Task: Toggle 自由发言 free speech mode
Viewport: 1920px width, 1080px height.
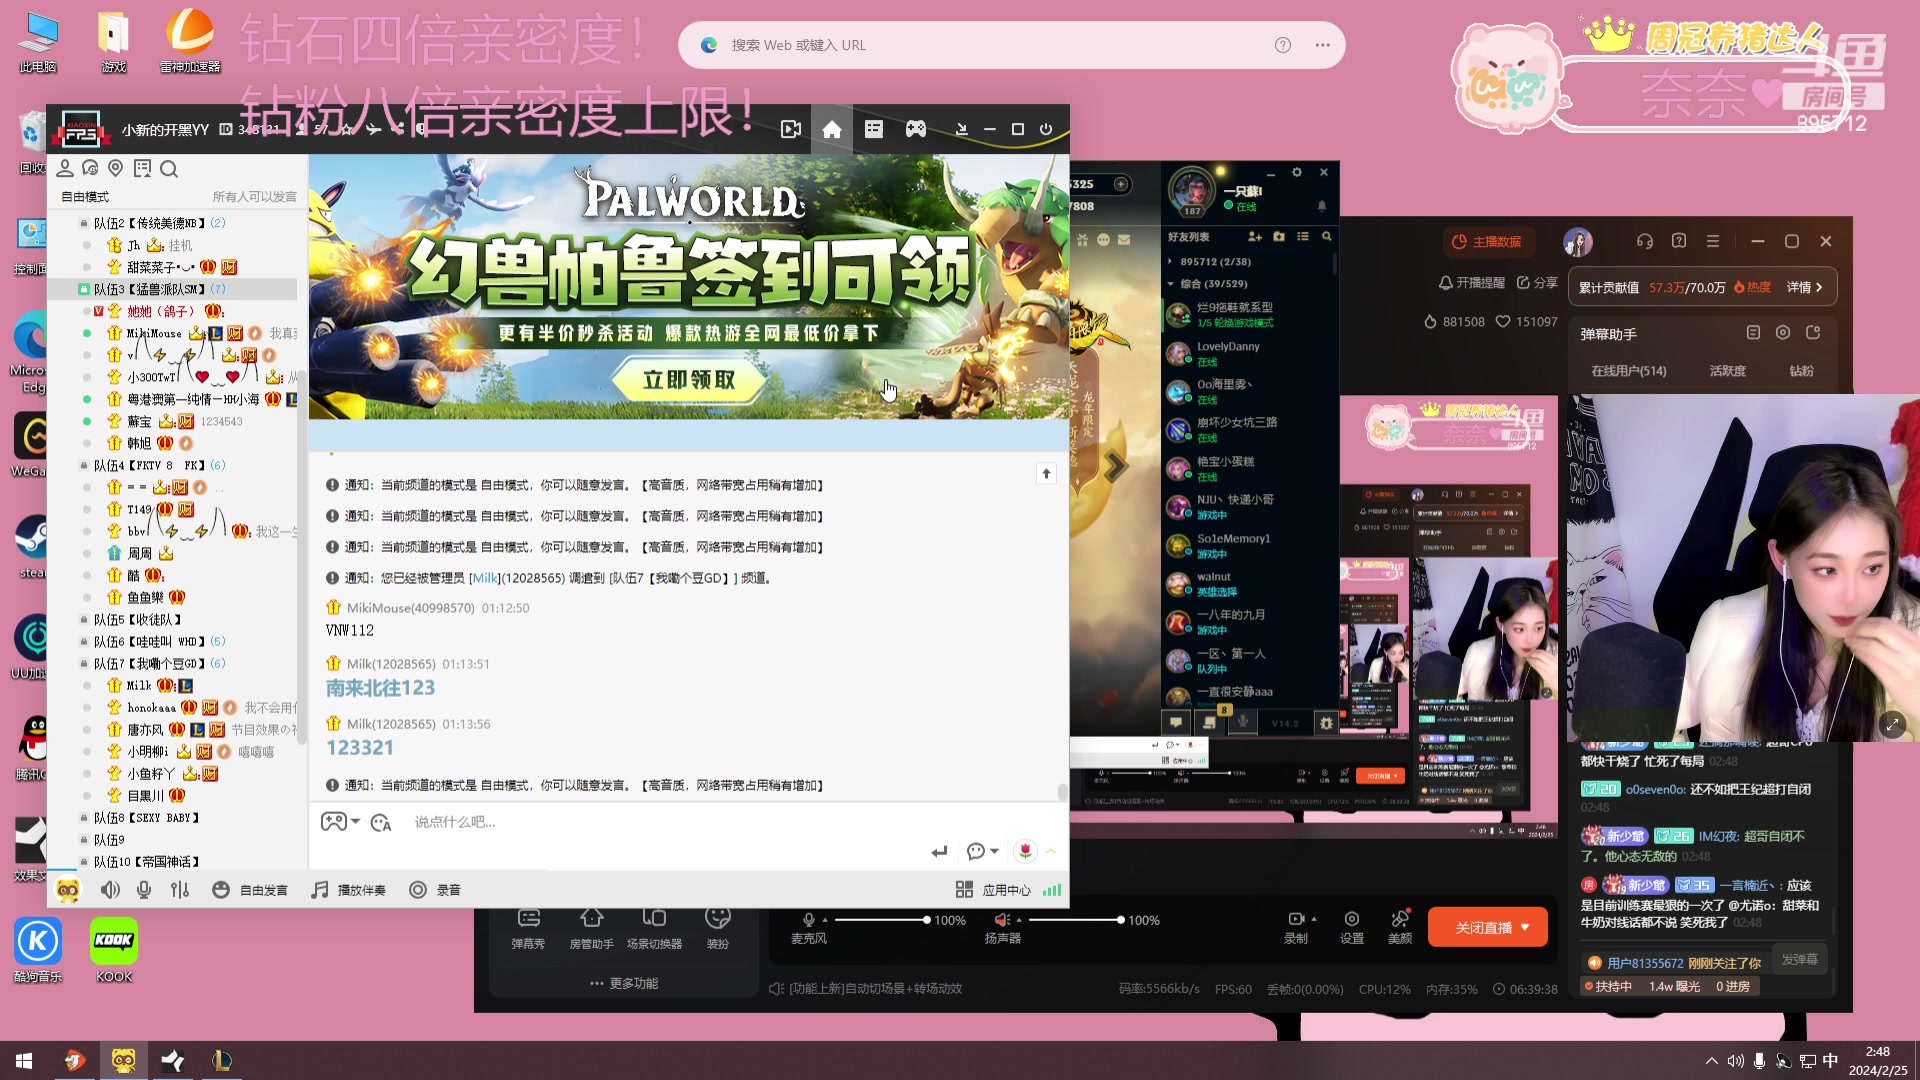Action: click(250, 889)
